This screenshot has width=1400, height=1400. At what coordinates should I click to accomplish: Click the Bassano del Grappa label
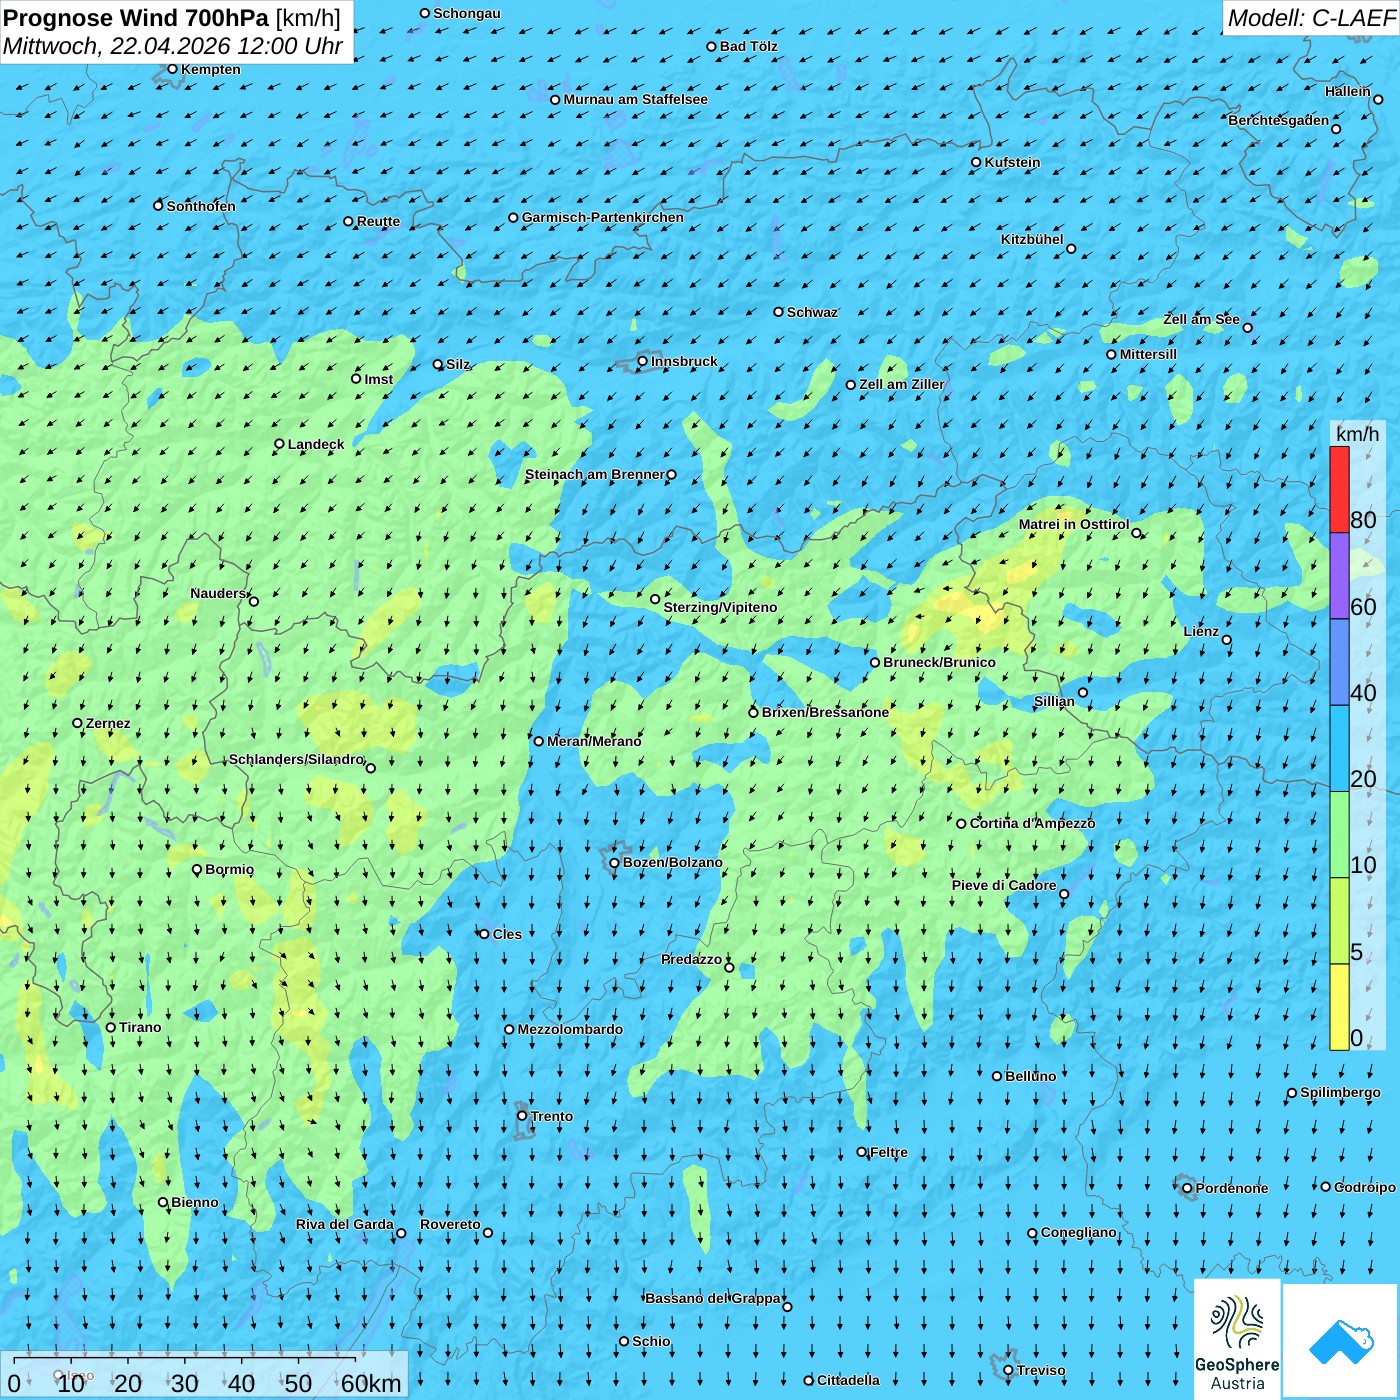pos(713,1298)
